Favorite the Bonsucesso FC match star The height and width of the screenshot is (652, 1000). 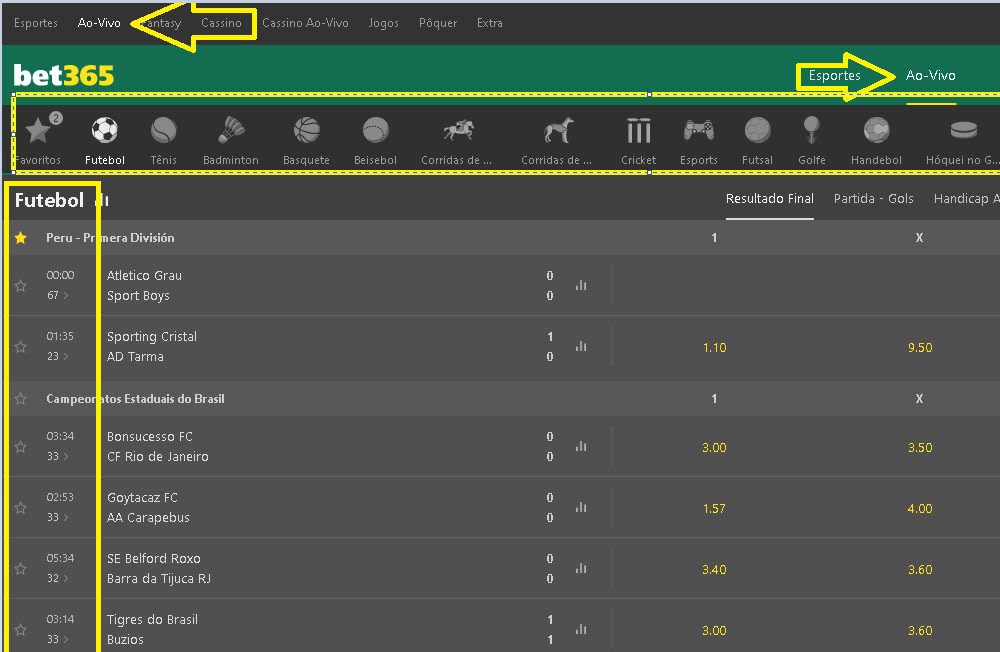tap(20, 447)
